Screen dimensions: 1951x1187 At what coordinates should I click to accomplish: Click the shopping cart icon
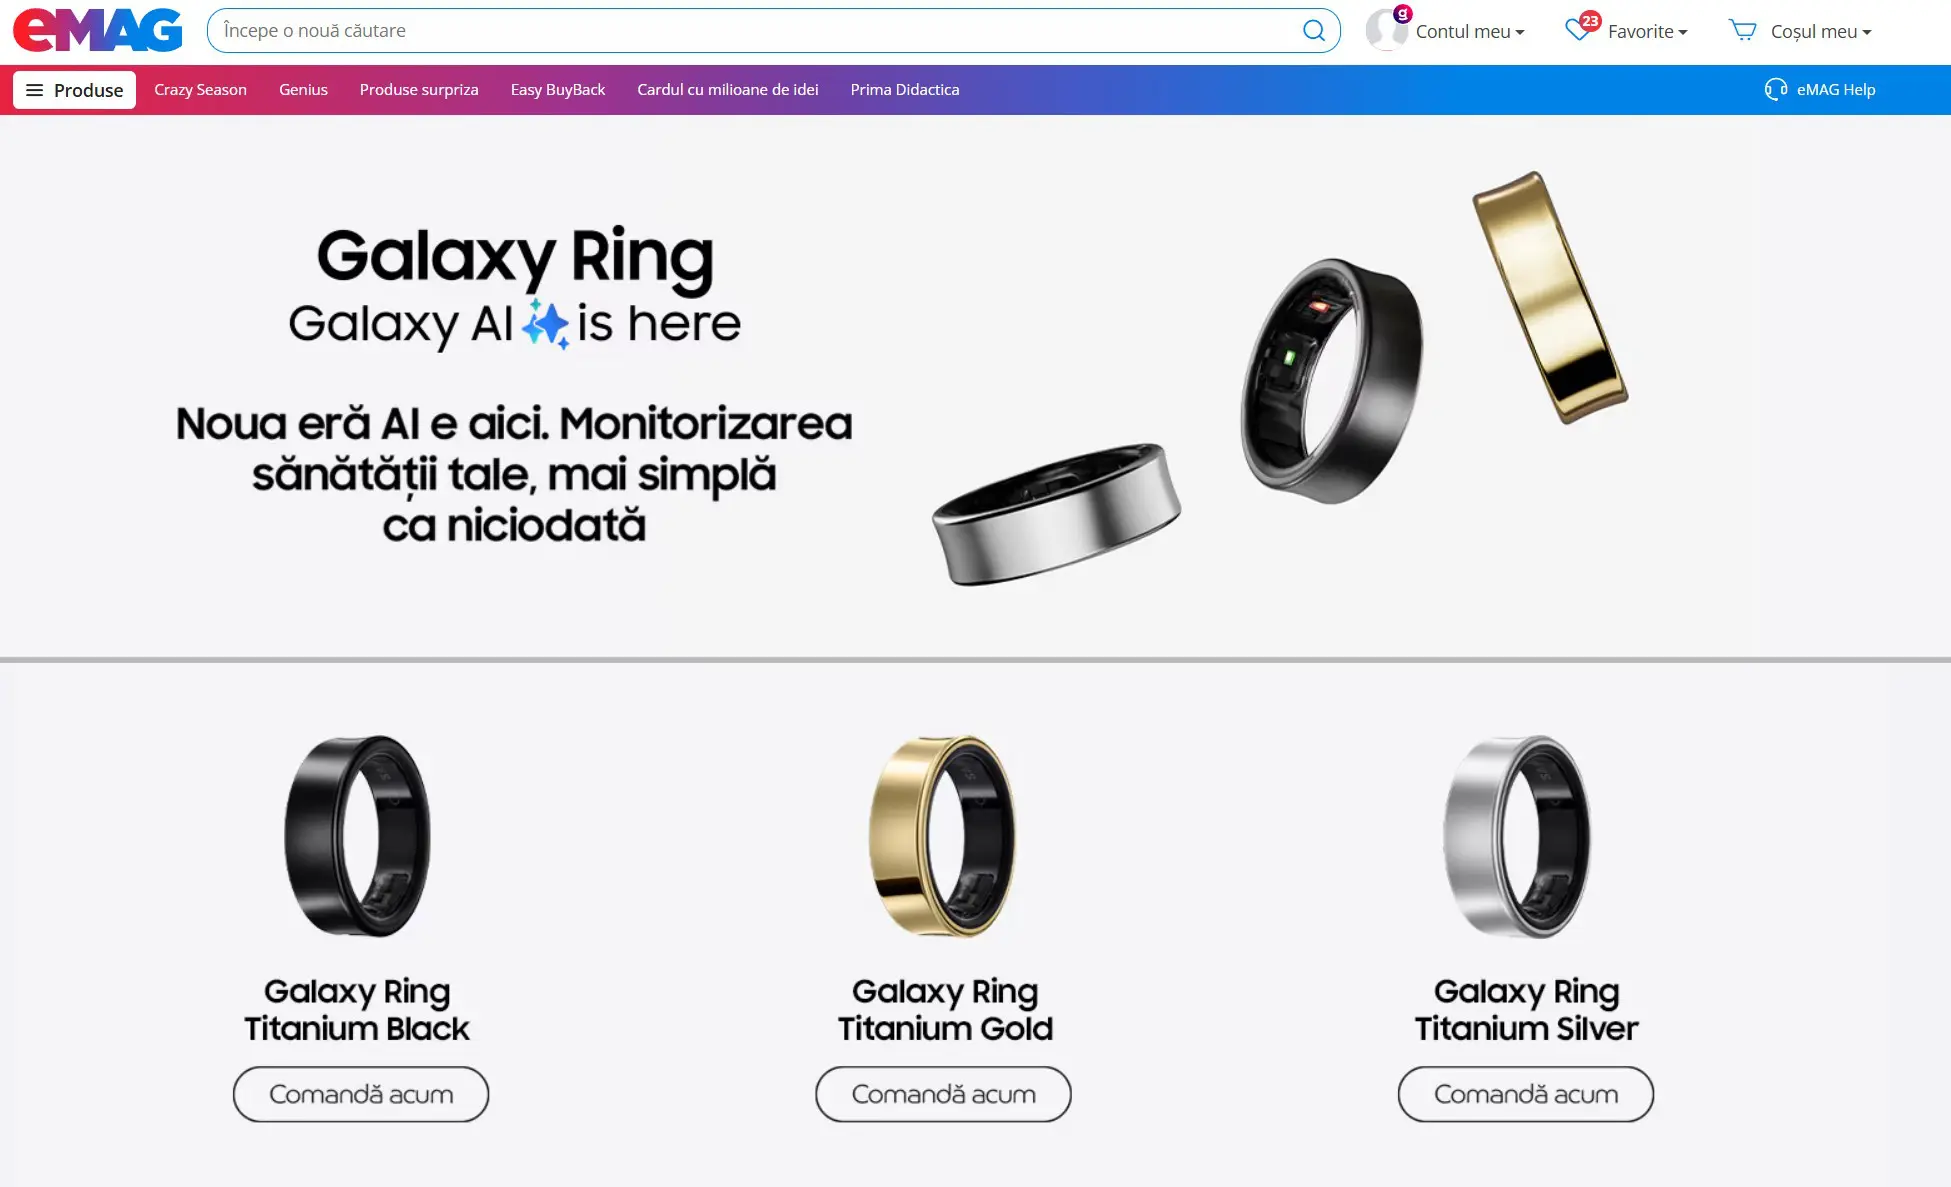click(x=1742, y=31)
